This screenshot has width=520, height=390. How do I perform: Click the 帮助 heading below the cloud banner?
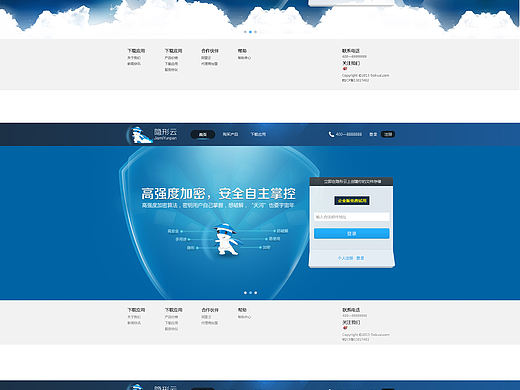pyautogui.click(x=242, y=51)
